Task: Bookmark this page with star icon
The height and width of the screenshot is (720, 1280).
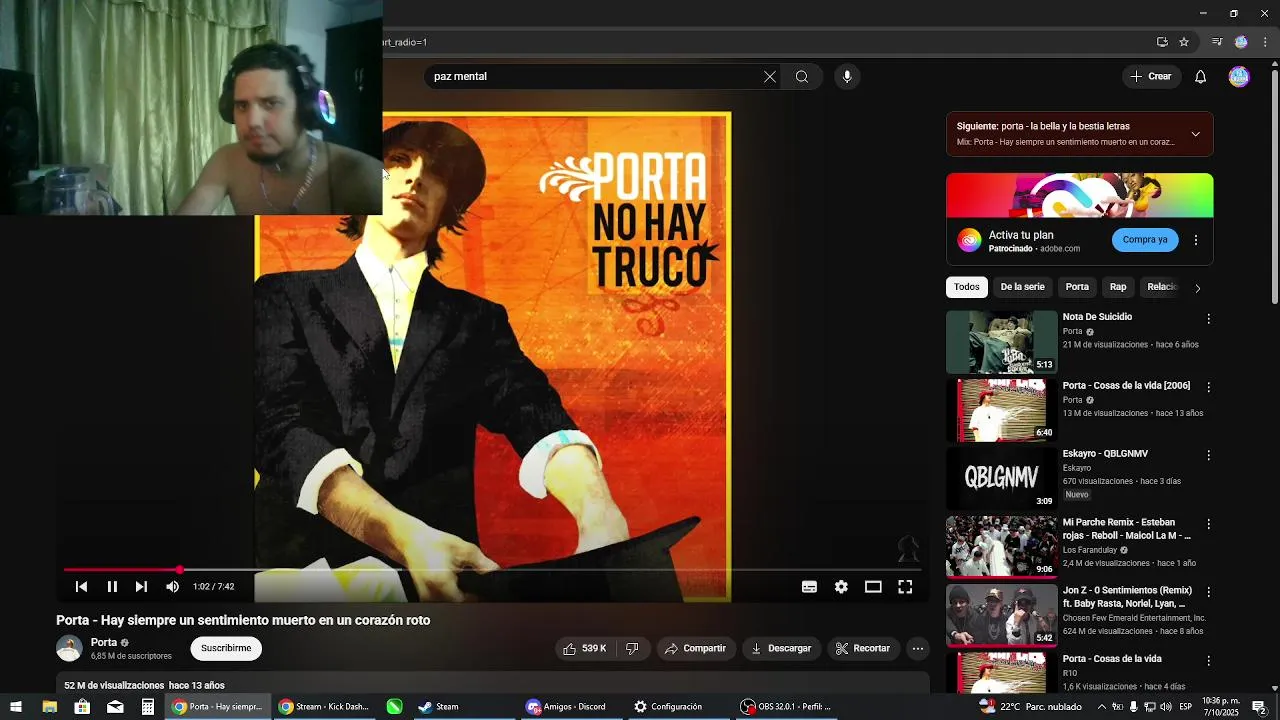Action: tap(1184, 42)
